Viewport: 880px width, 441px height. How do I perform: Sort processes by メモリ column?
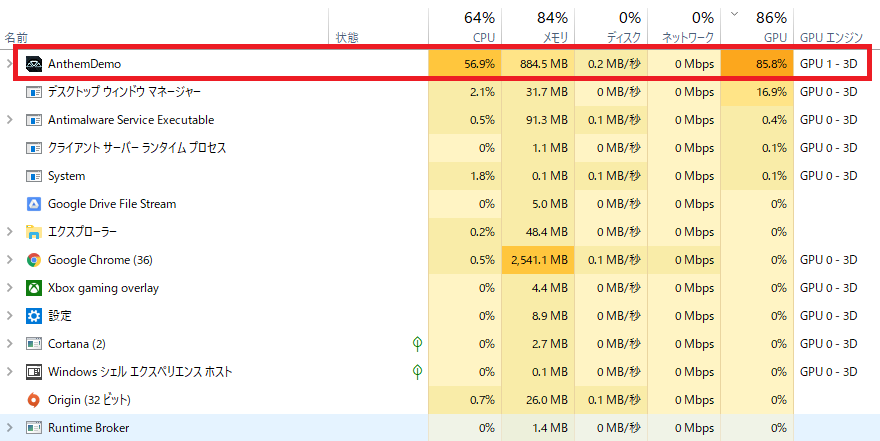point(556,38)
